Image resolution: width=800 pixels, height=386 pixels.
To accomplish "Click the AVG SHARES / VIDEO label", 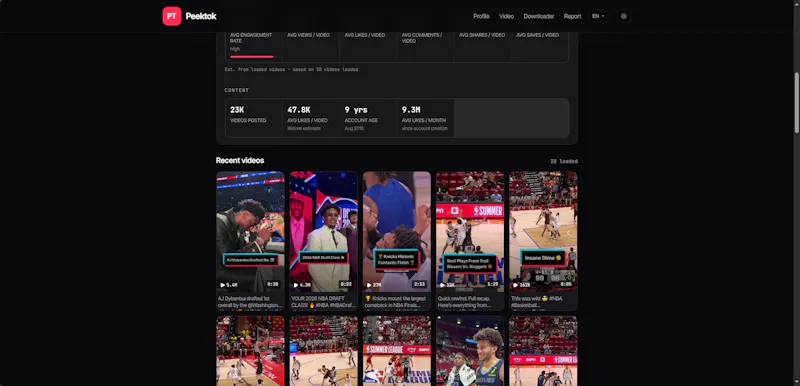I will (x=482, y=35).
